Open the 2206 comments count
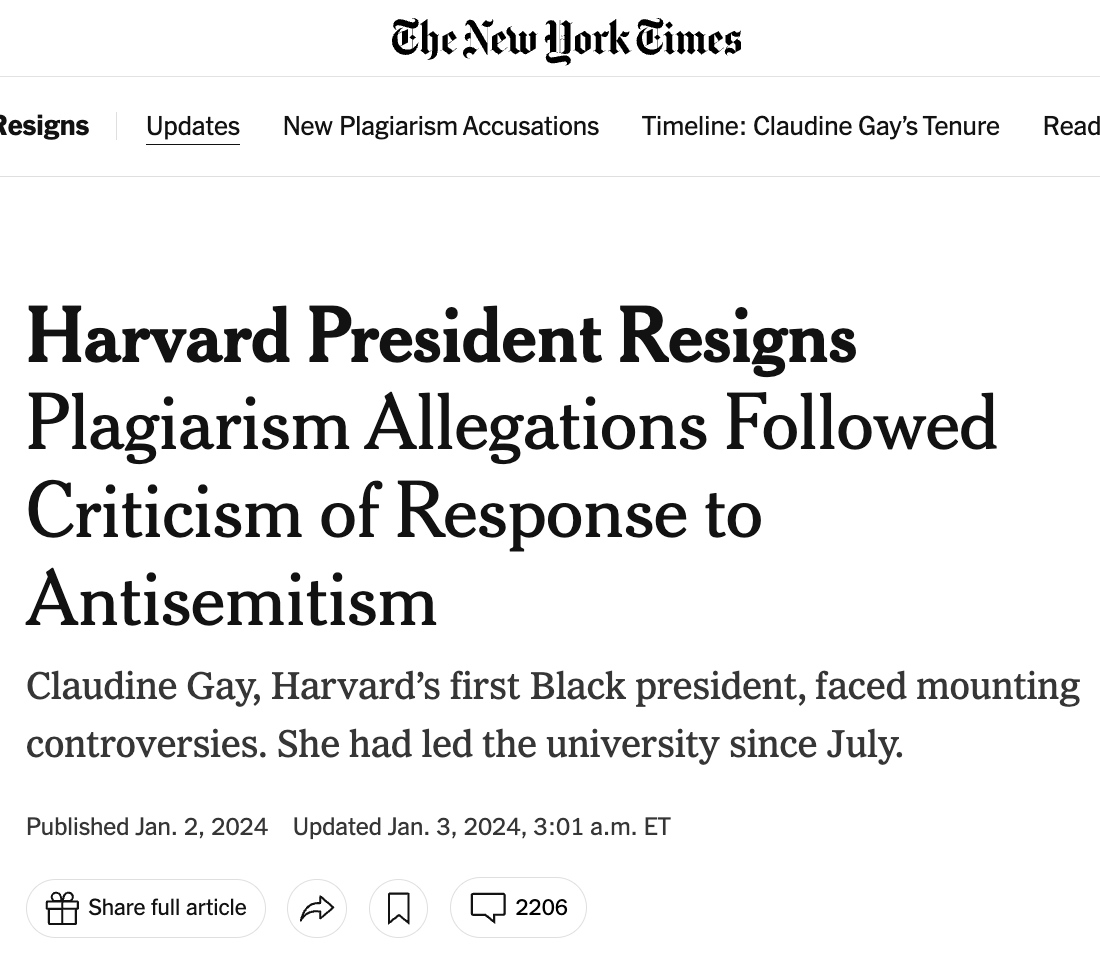 pos(541,908)
